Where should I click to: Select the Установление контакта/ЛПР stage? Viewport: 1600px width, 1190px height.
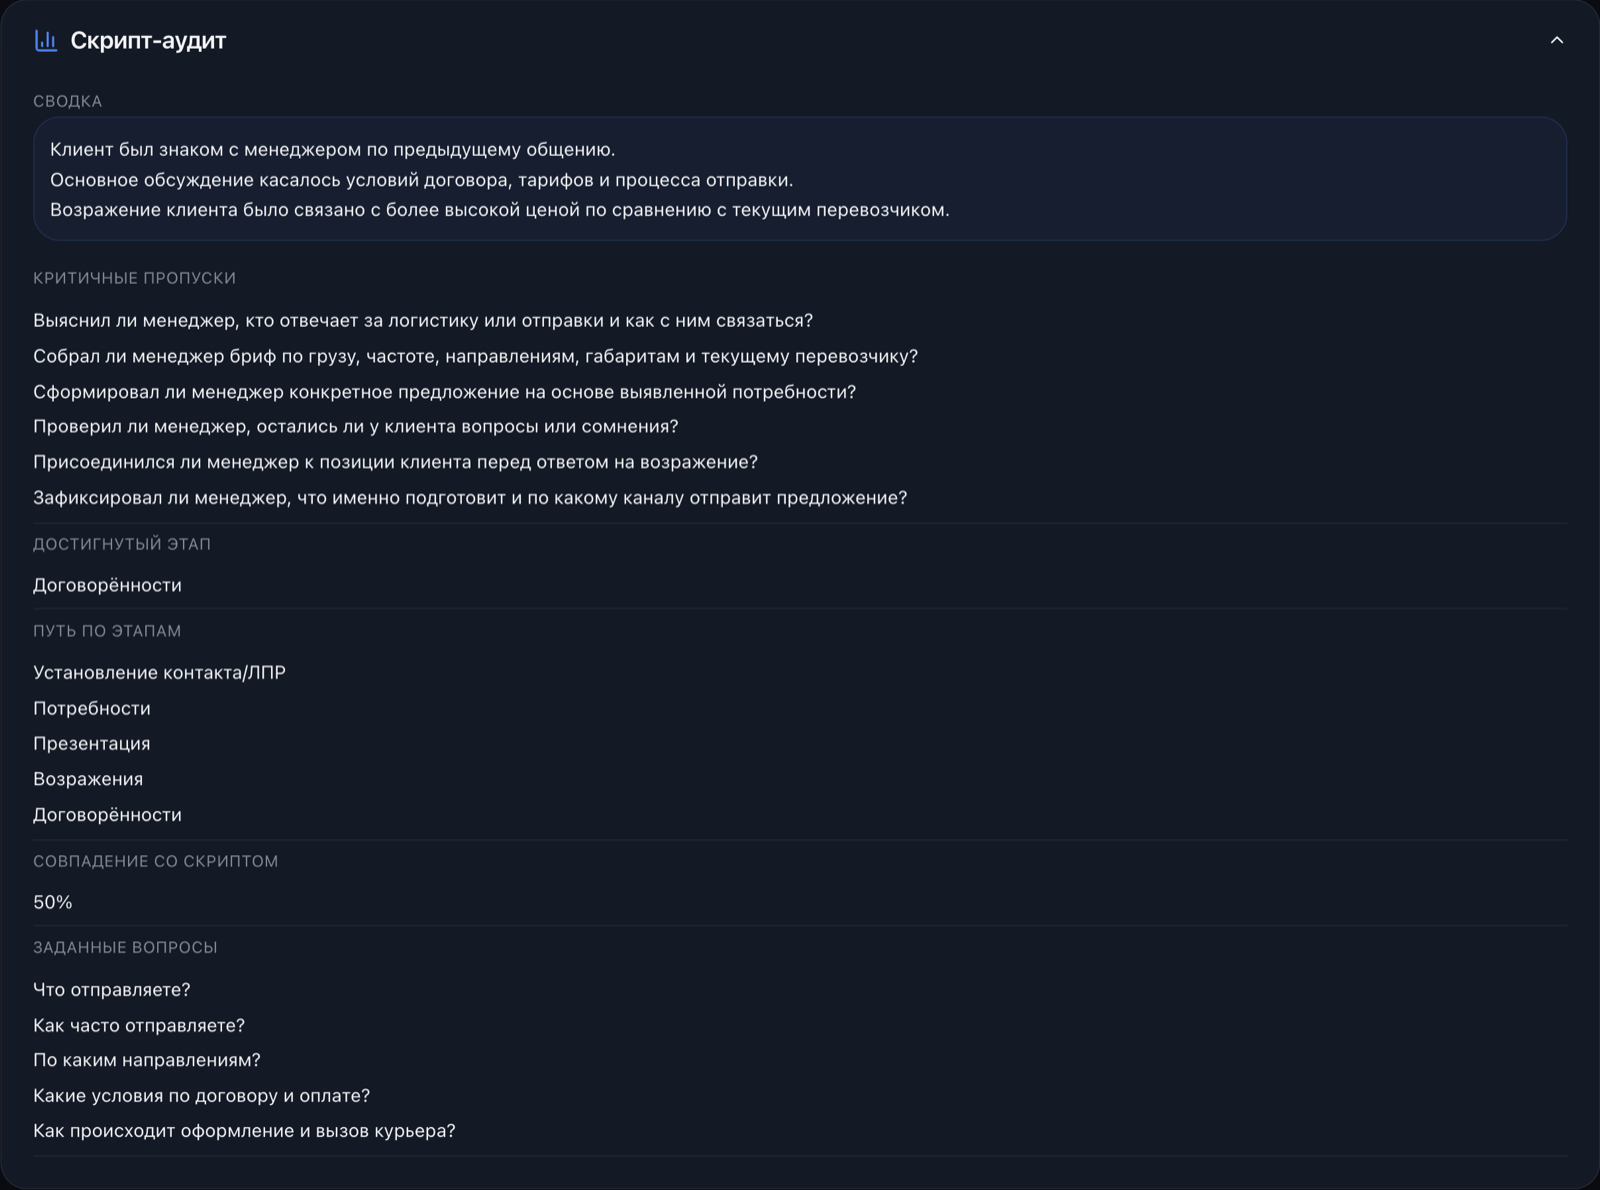[x=159, y=672]
